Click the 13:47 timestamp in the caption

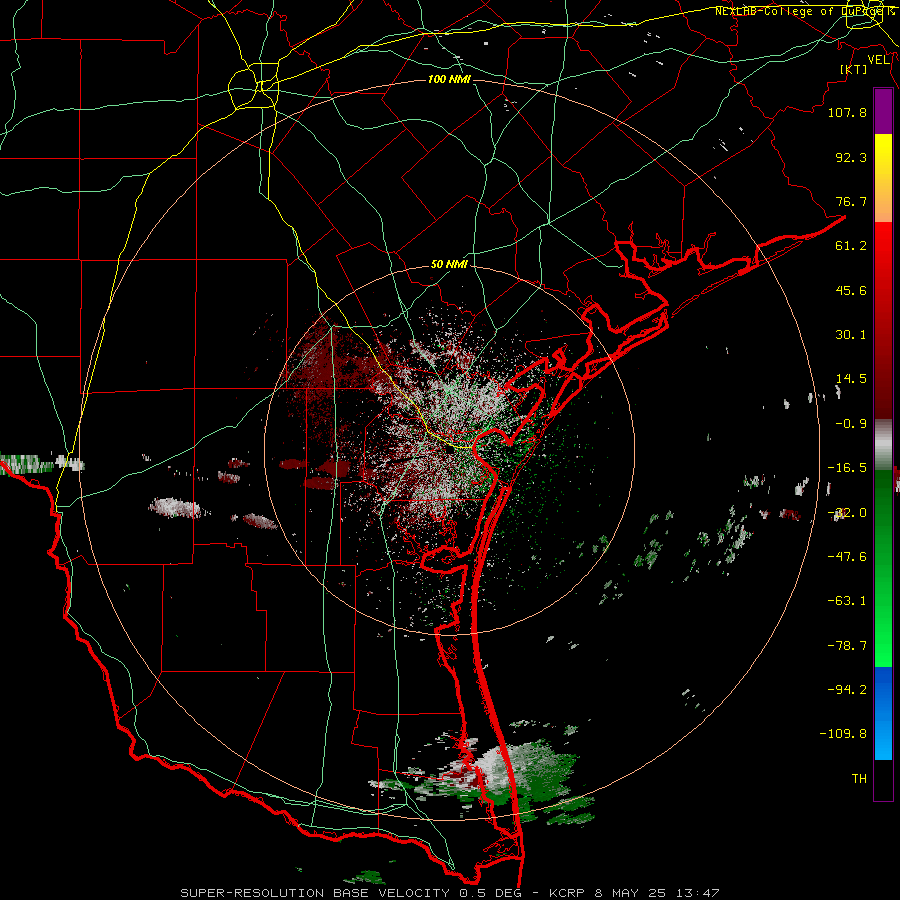pyautogui.click(x=697, y=893)
